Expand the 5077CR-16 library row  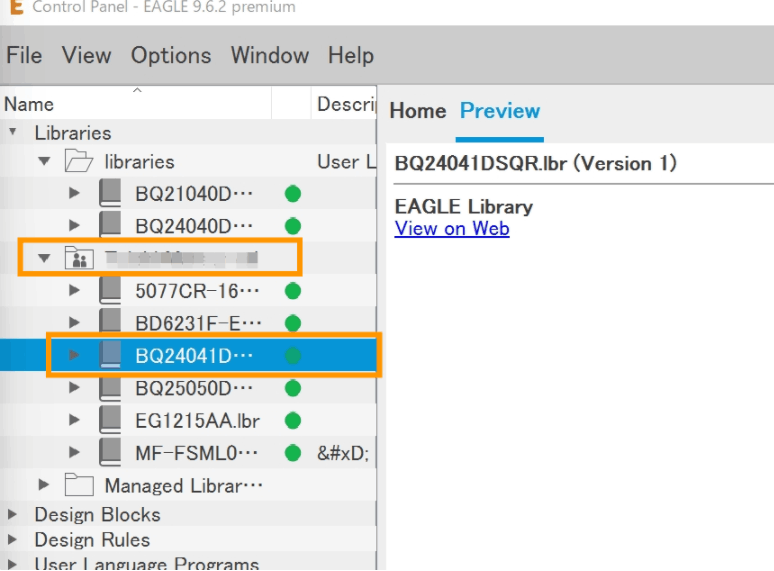(74, 291)
